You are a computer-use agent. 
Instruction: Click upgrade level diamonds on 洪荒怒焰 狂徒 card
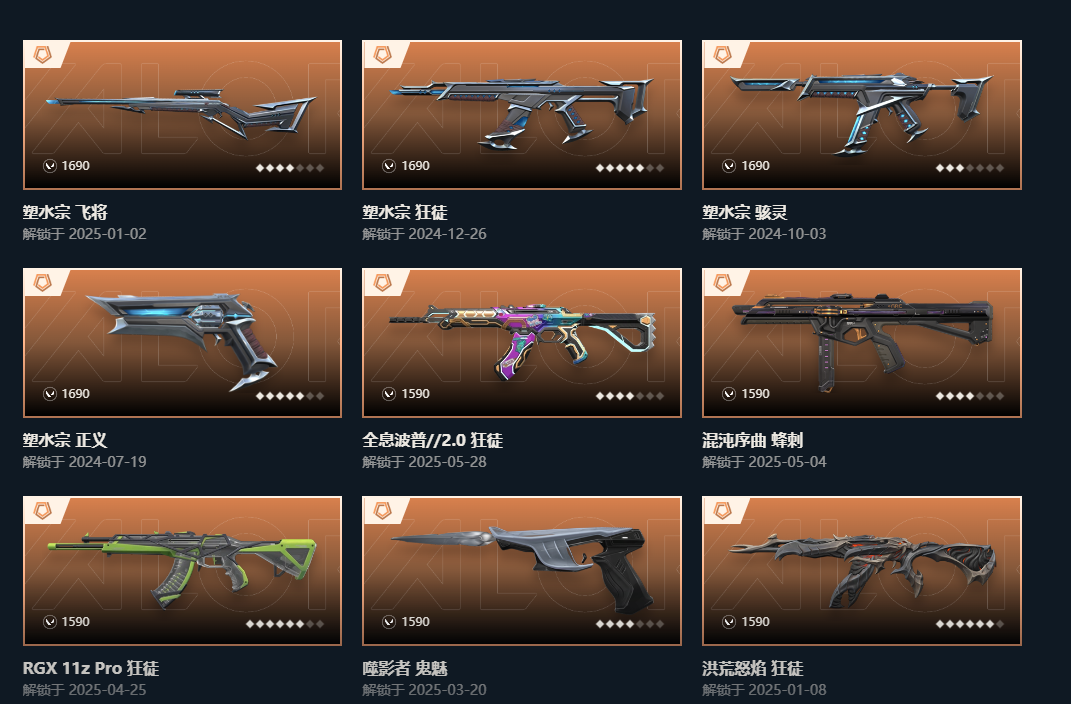970,624
